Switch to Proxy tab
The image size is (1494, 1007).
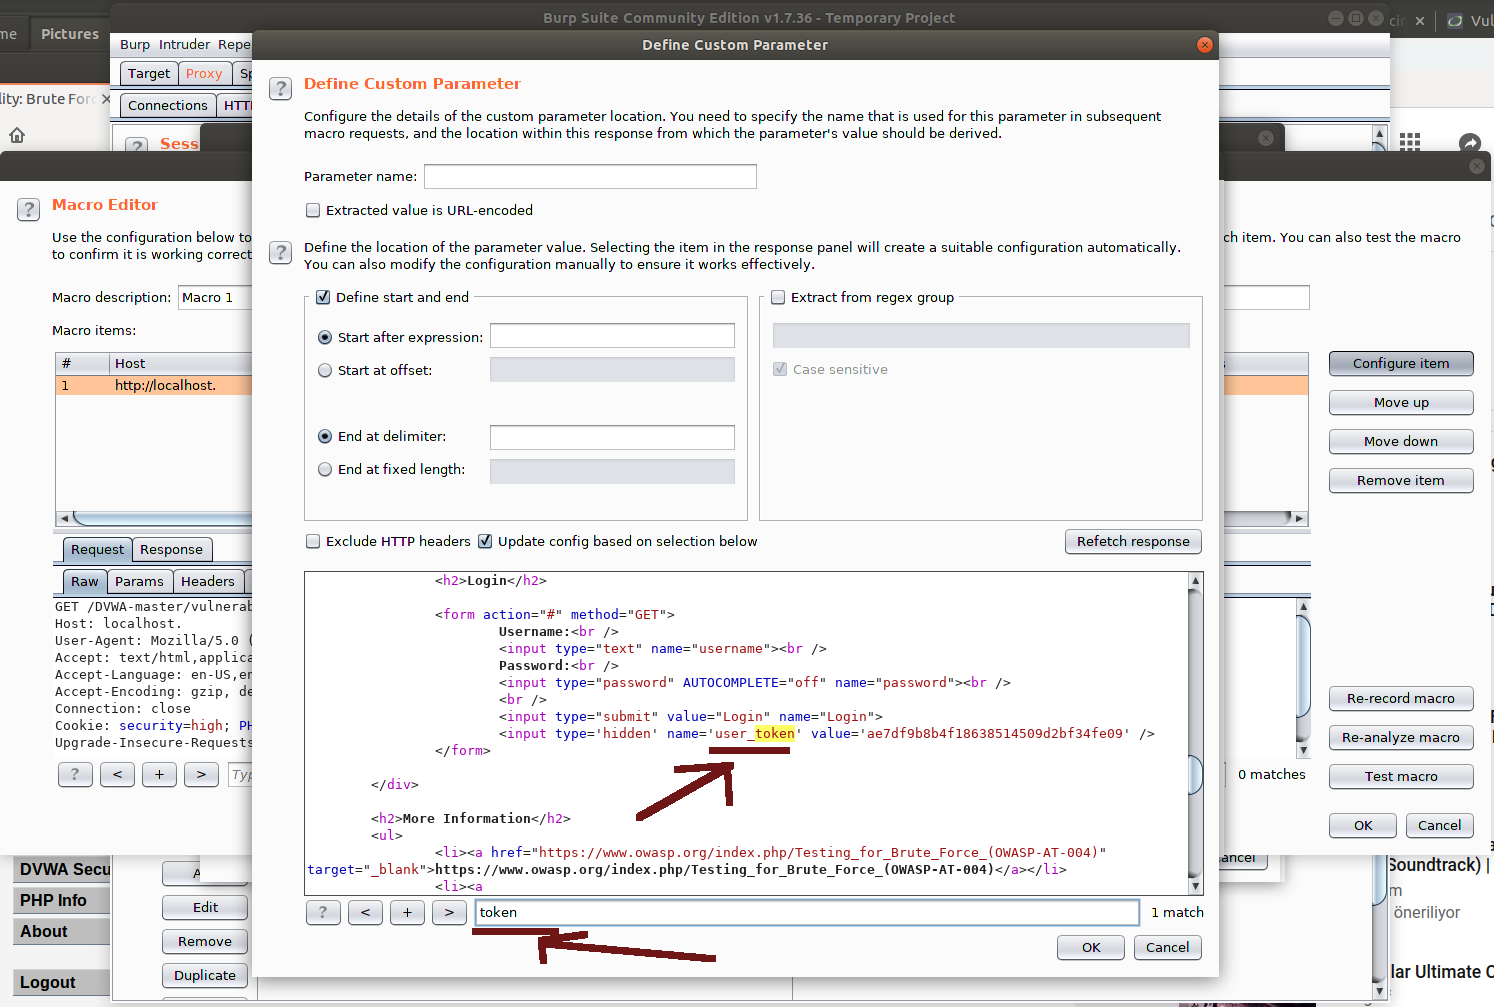(x=204, y=73)
